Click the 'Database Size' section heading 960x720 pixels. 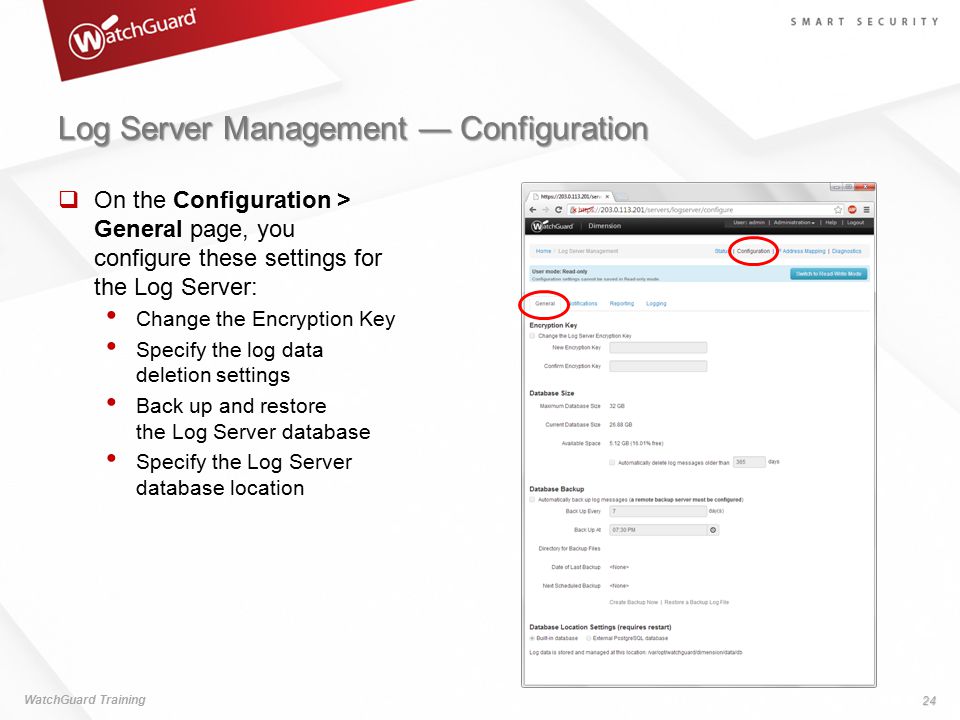(x=552, y=393)
